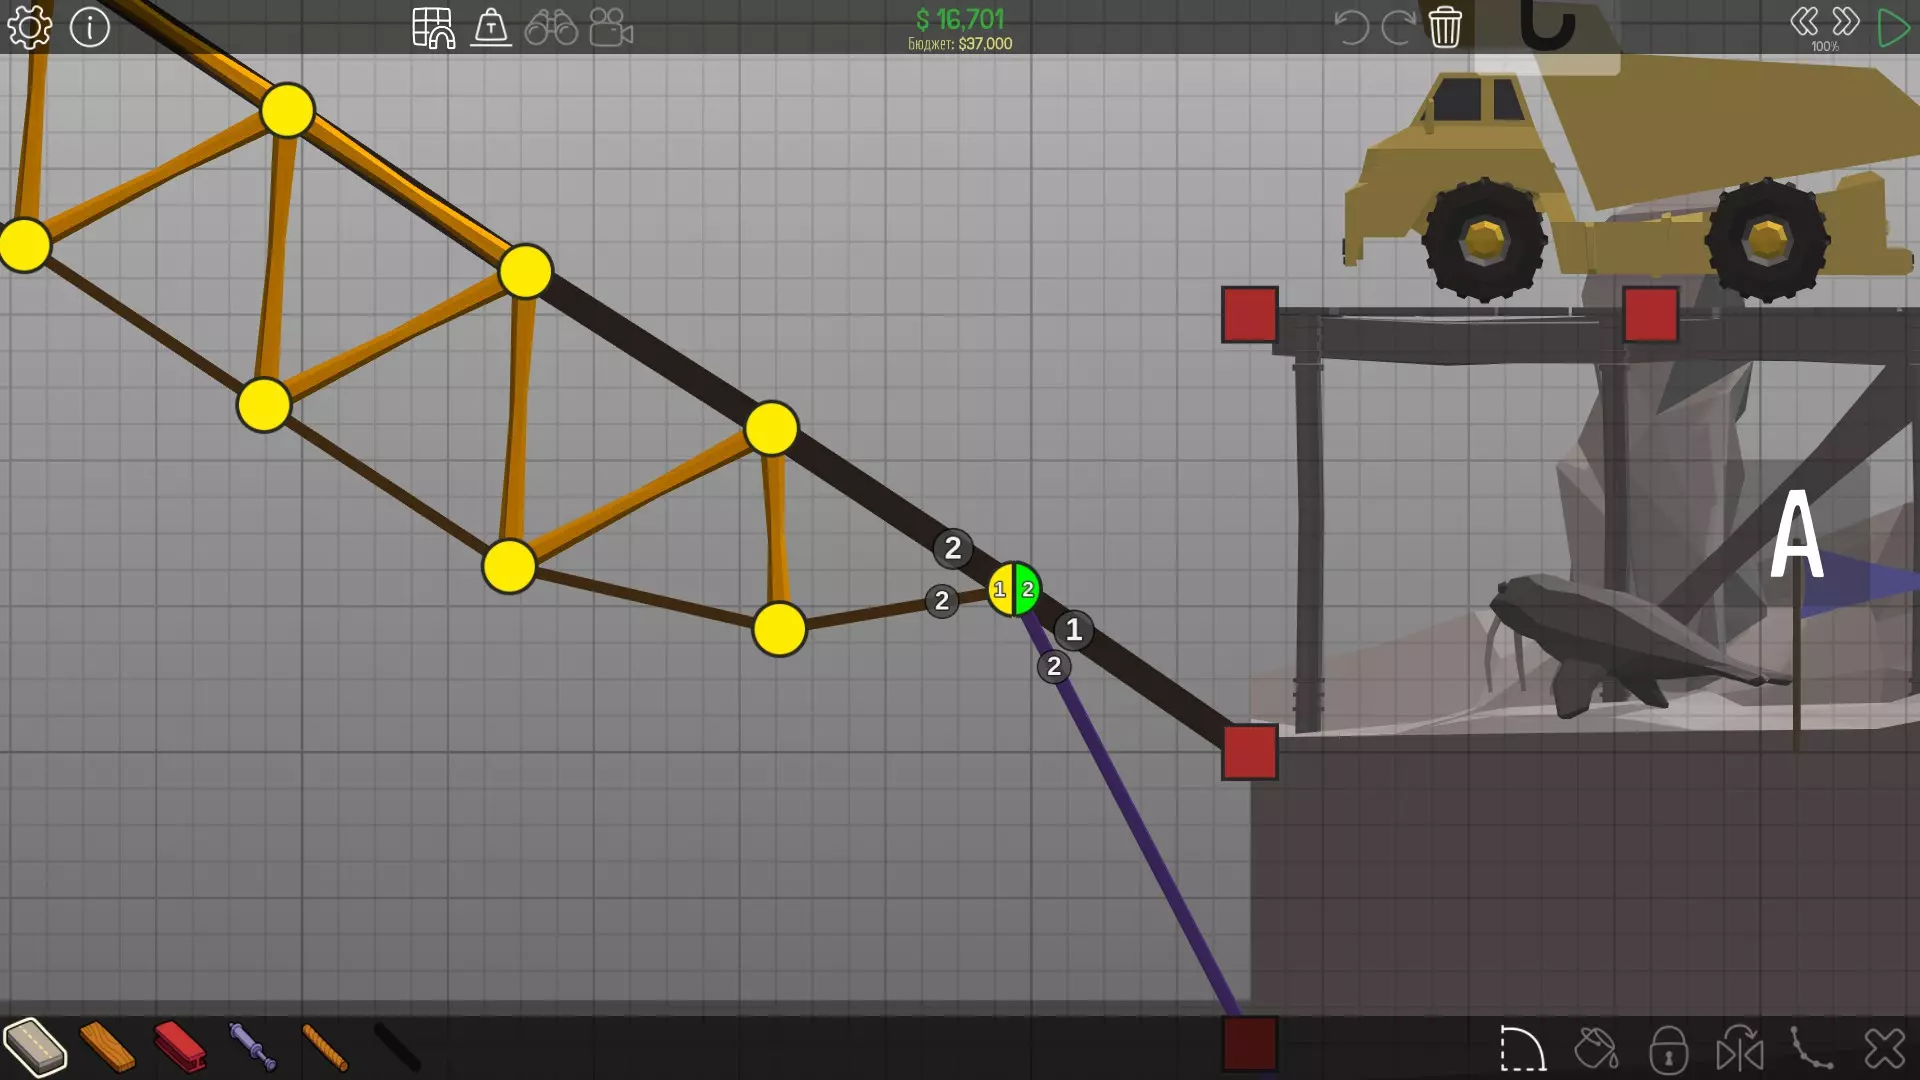Viewport: 1920px width, 1080px height.
Task: Undo the last action
Action: pos(1351,27)
